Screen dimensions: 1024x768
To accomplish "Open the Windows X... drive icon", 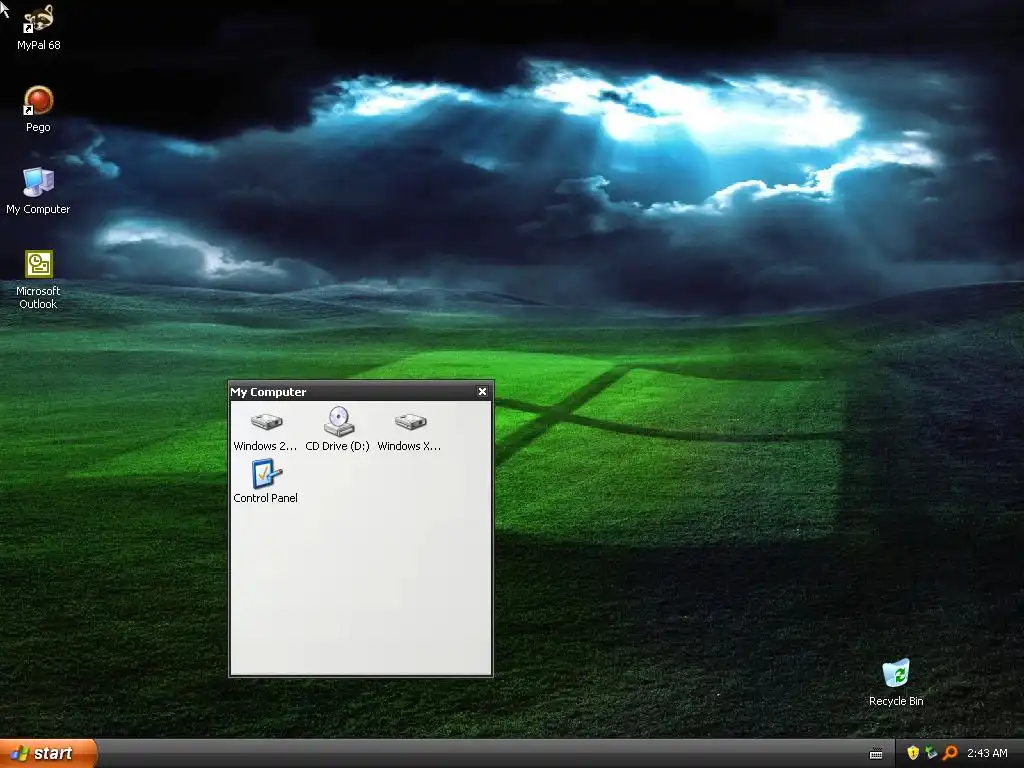I will pos(409,429).
